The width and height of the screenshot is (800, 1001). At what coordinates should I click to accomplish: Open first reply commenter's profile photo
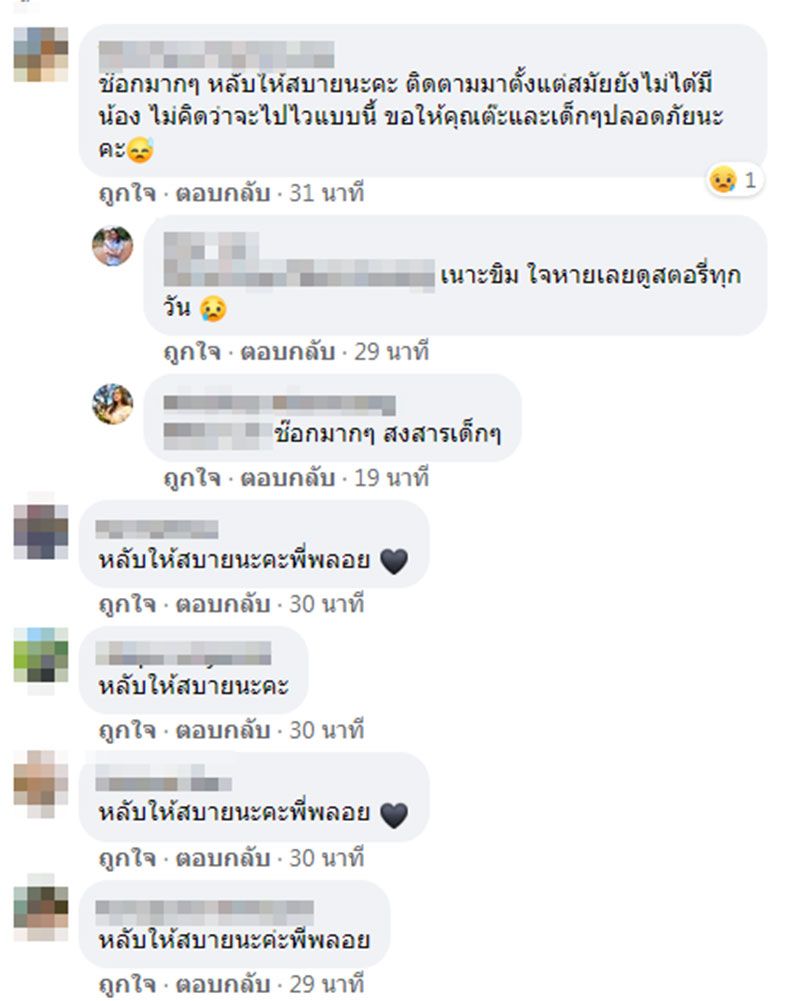(112, 246)
